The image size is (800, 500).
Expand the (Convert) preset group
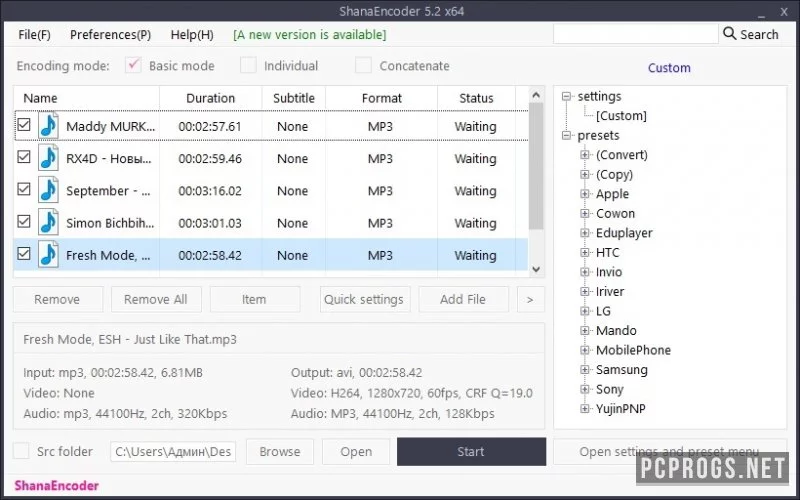click(585, 155)
